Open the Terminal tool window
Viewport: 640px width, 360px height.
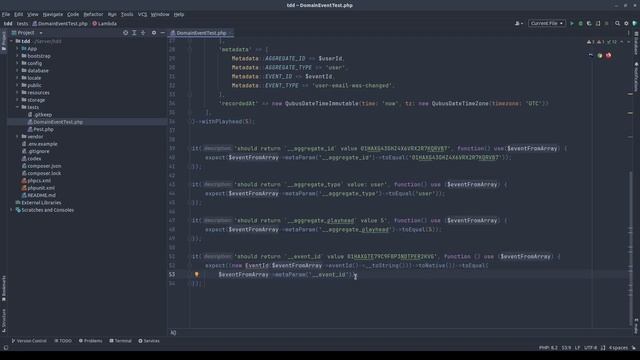coord(120,341)
